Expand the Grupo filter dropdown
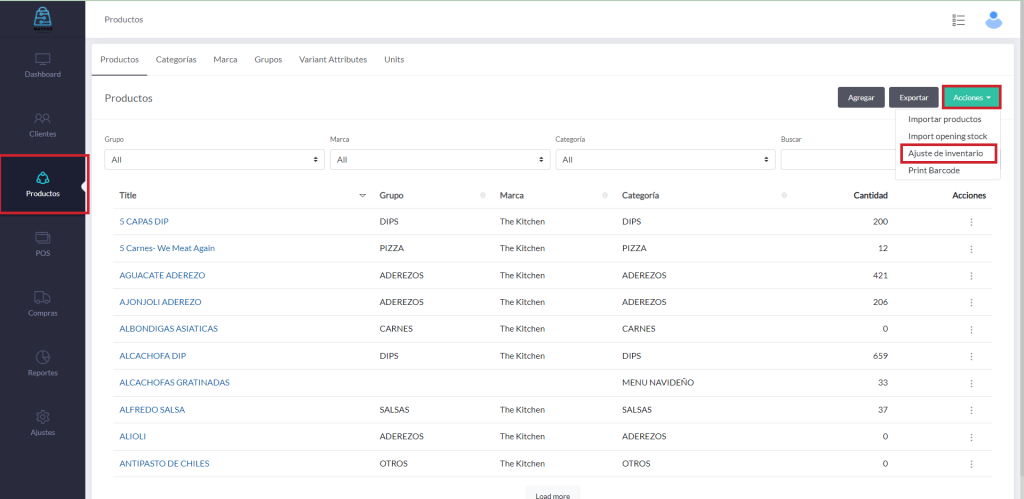This screenshot has height=499, width=1024. (214, 159)
